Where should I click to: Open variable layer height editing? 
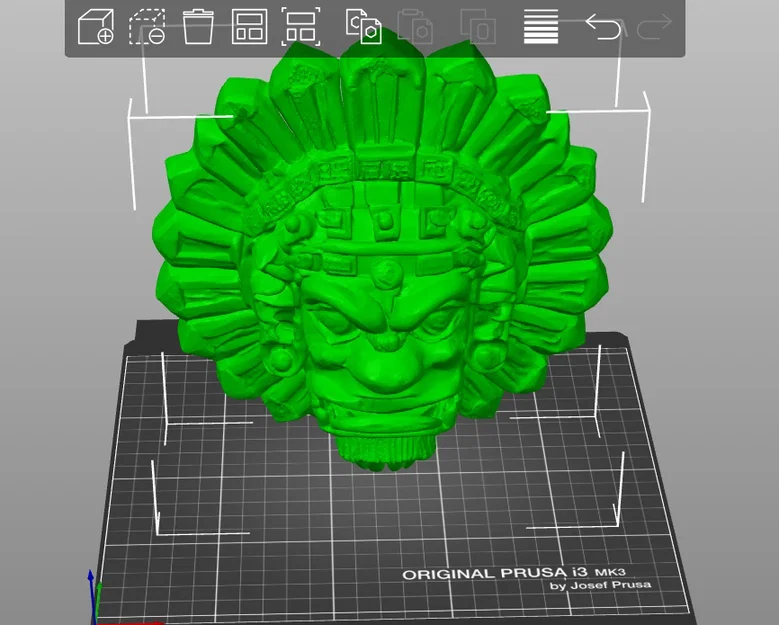click(541, 27)
